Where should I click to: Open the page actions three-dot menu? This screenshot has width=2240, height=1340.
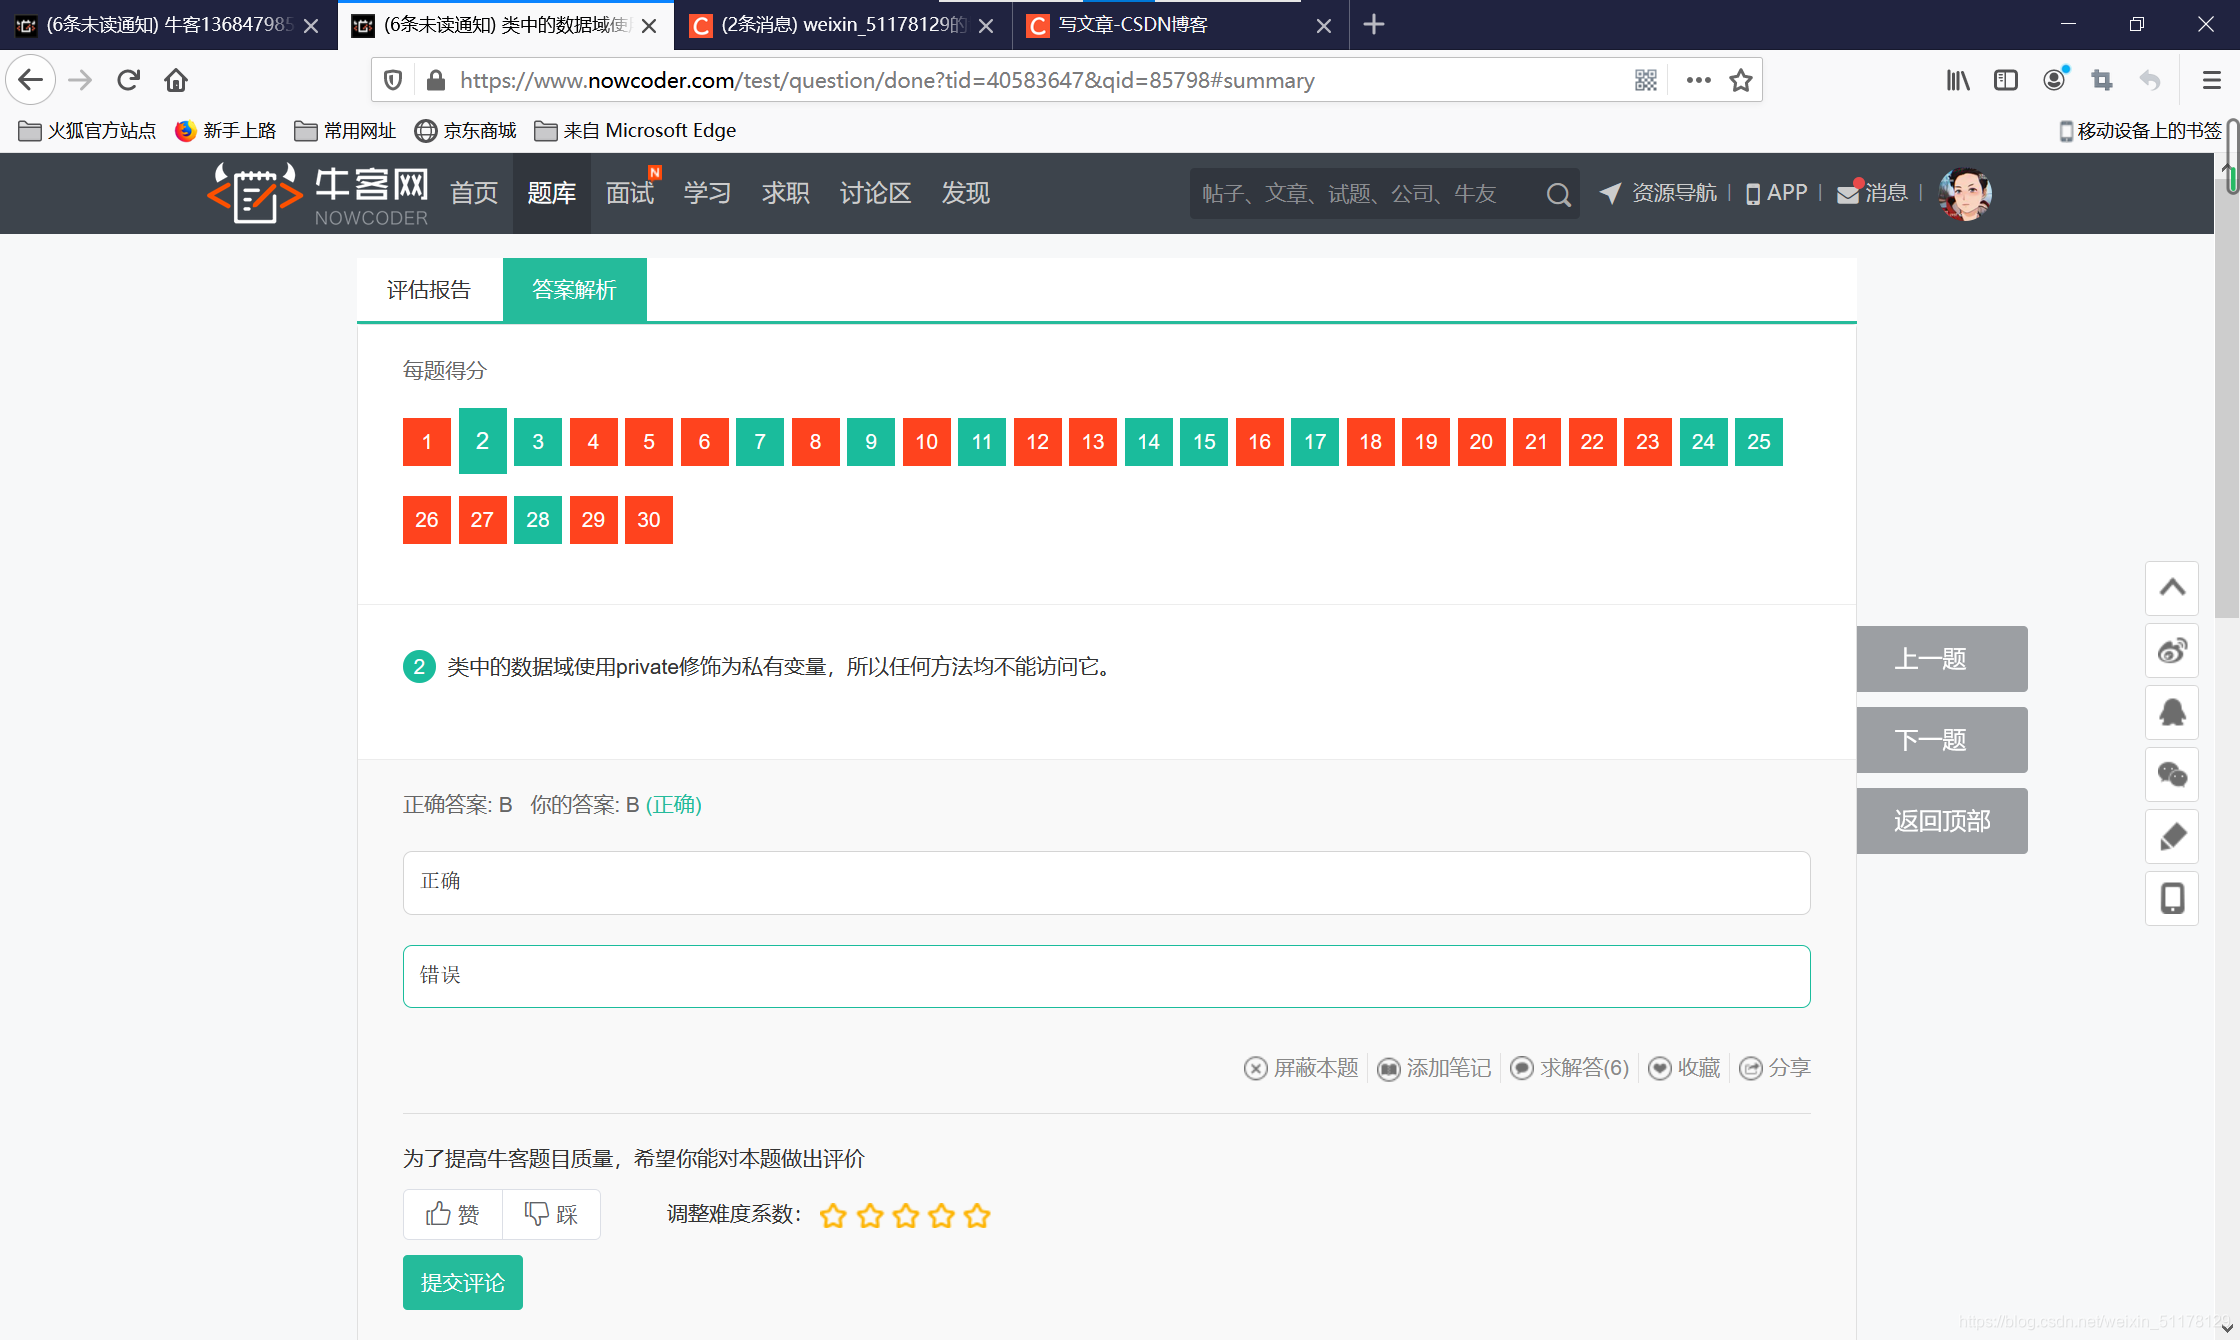coord(1698,80)
